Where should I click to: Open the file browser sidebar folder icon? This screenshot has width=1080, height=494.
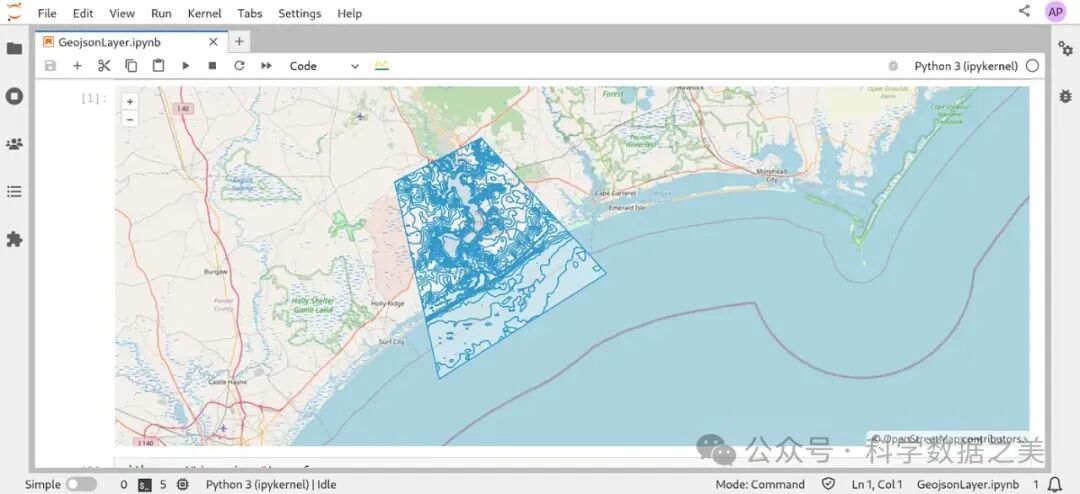pyautogui.click(x=14, y=48)
